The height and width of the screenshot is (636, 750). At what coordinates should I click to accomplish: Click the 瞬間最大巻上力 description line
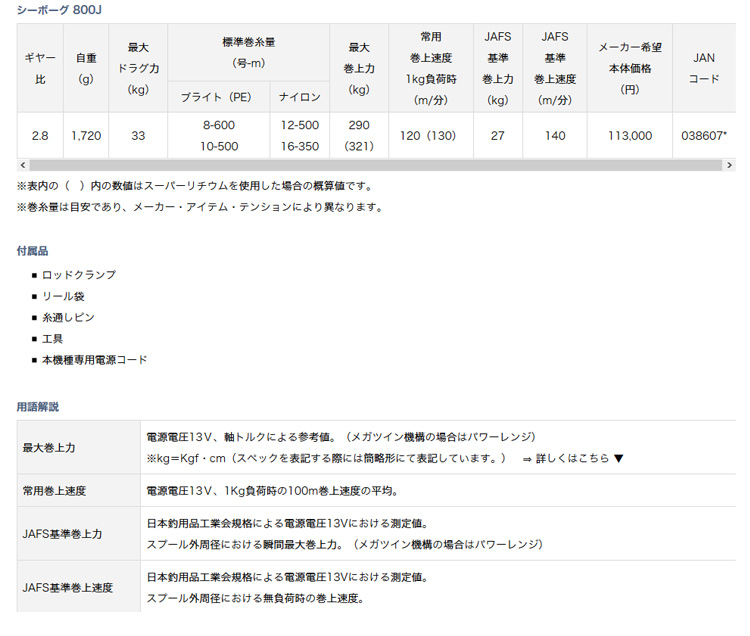click(345, 544)
